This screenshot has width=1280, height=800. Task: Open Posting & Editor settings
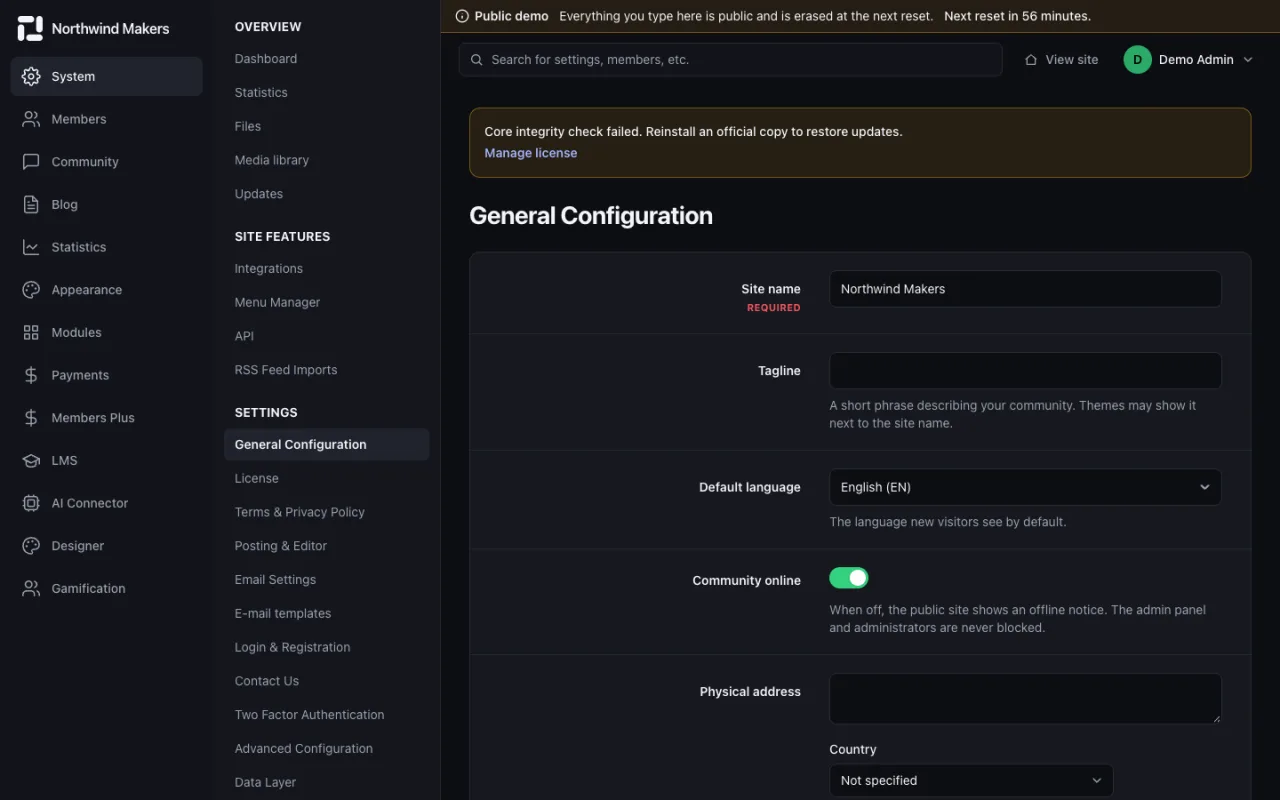coord(281,546)
